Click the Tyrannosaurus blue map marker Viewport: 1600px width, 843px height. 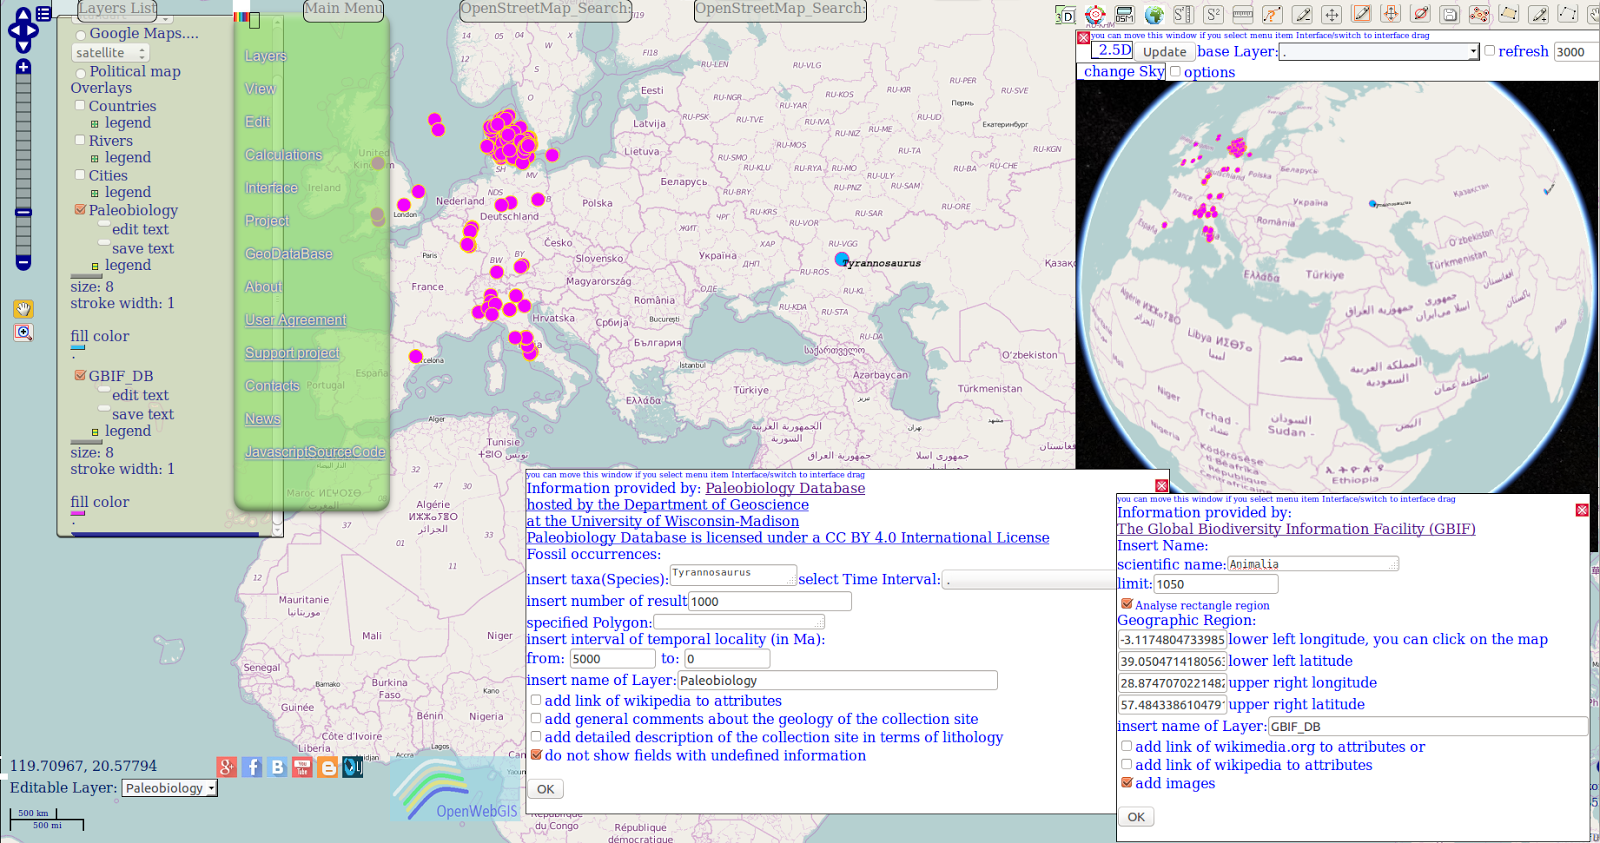[842, 260]
